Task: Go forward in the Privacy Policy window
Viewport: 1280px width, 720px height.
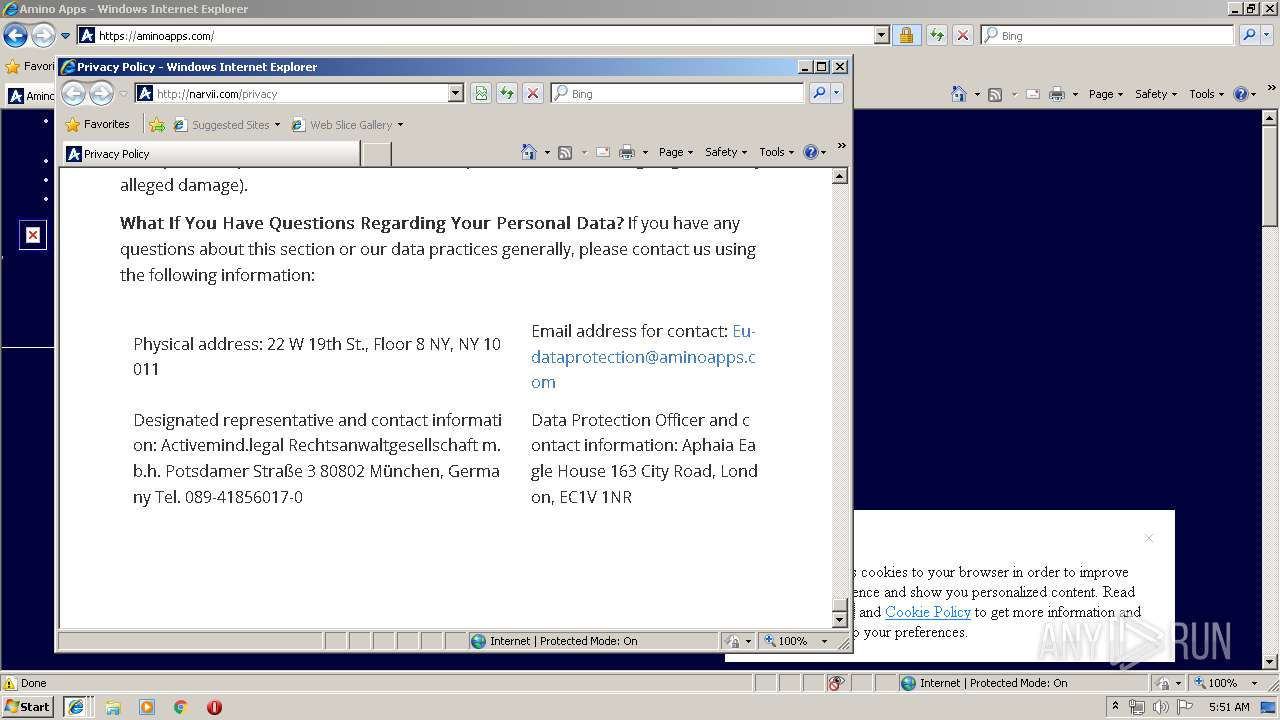Action: click(x=102, y=94)
